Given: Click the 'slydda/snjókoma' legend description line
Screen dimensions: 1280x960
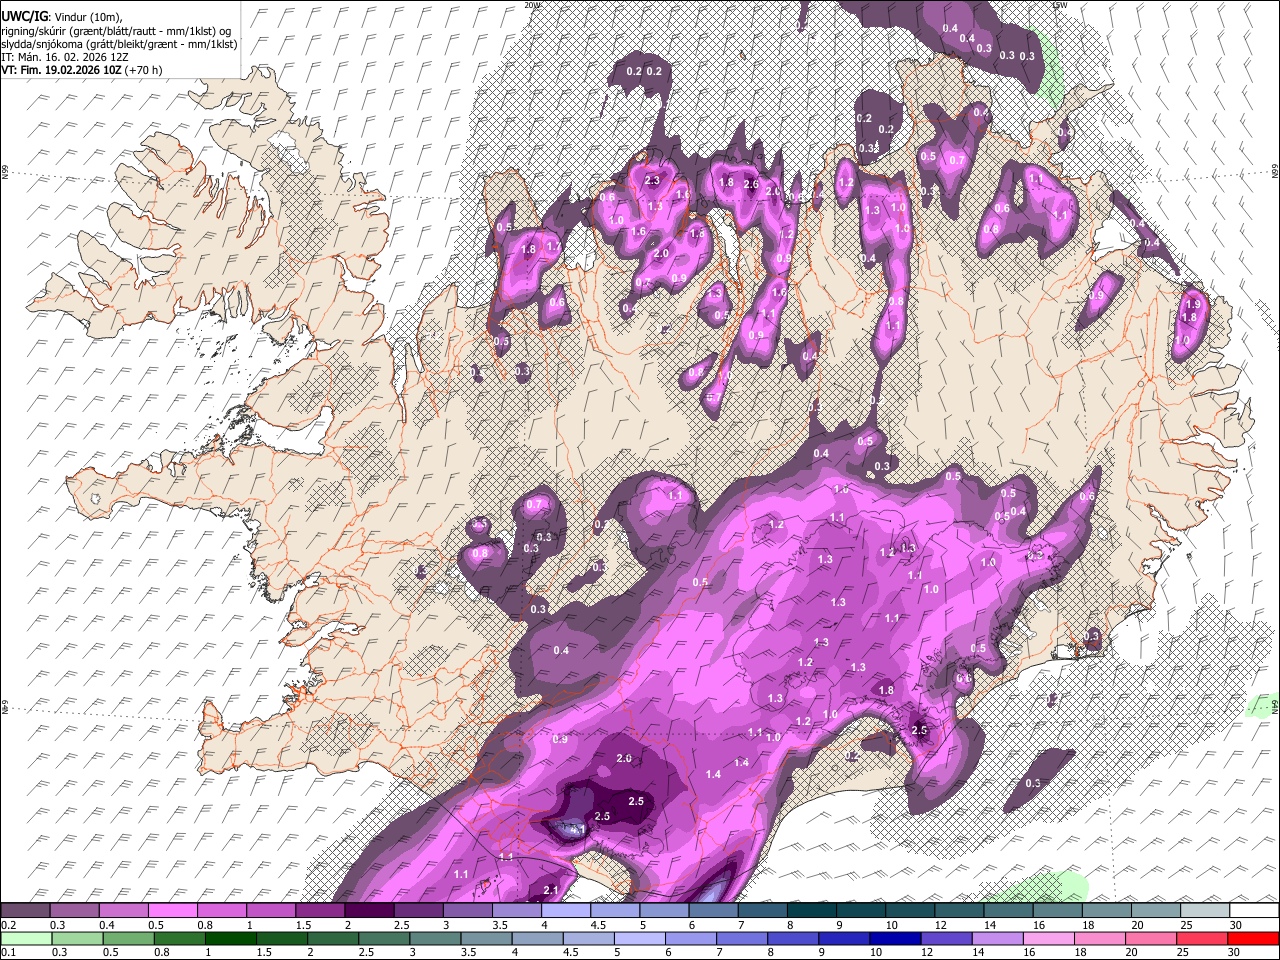Looking at the screenshot, I should [119, 44].
